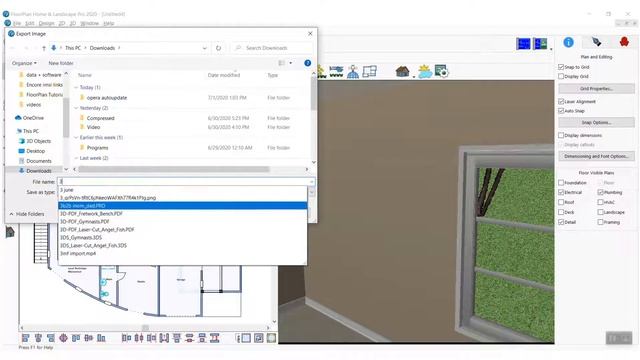Click the dialog help question mark icon
This screenshot has height=360, width=640.
click(308, 63)
